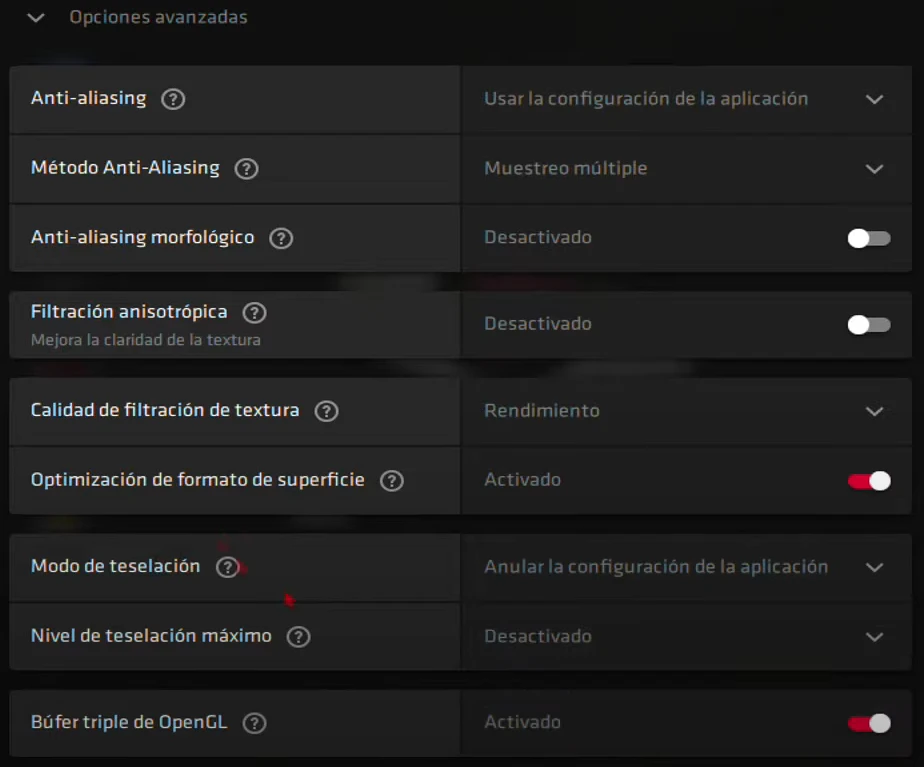Click help icon beside Búfer triple de OpenGL

[254, 723]
